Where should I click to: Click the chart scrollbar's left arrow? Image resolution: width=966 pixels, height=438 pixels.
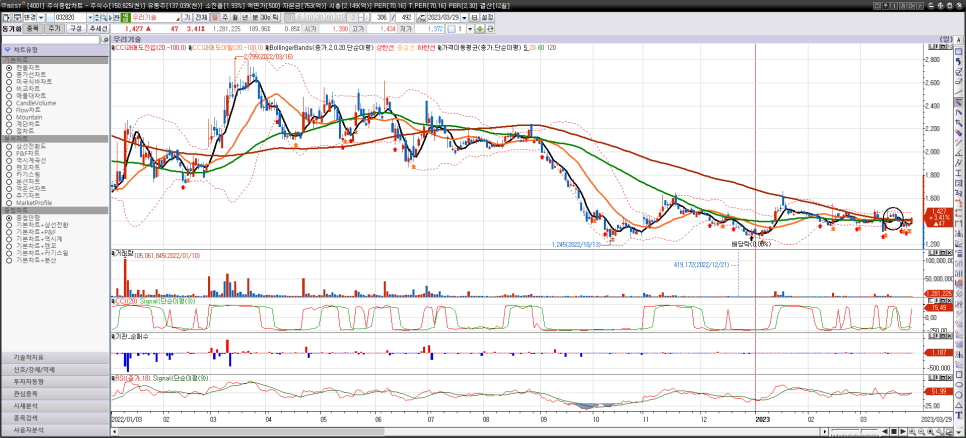tap(115, 431)
